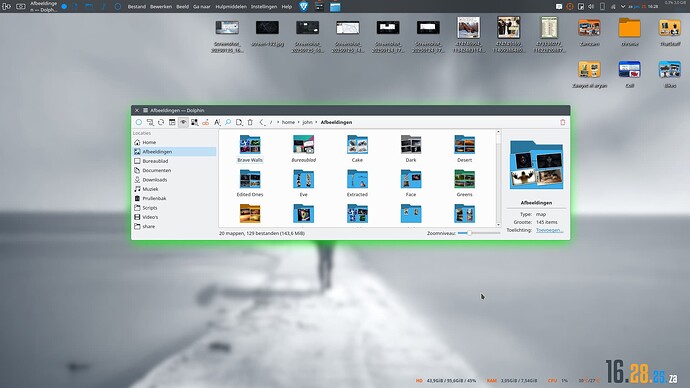Click the rename text icon

[217, 122]
